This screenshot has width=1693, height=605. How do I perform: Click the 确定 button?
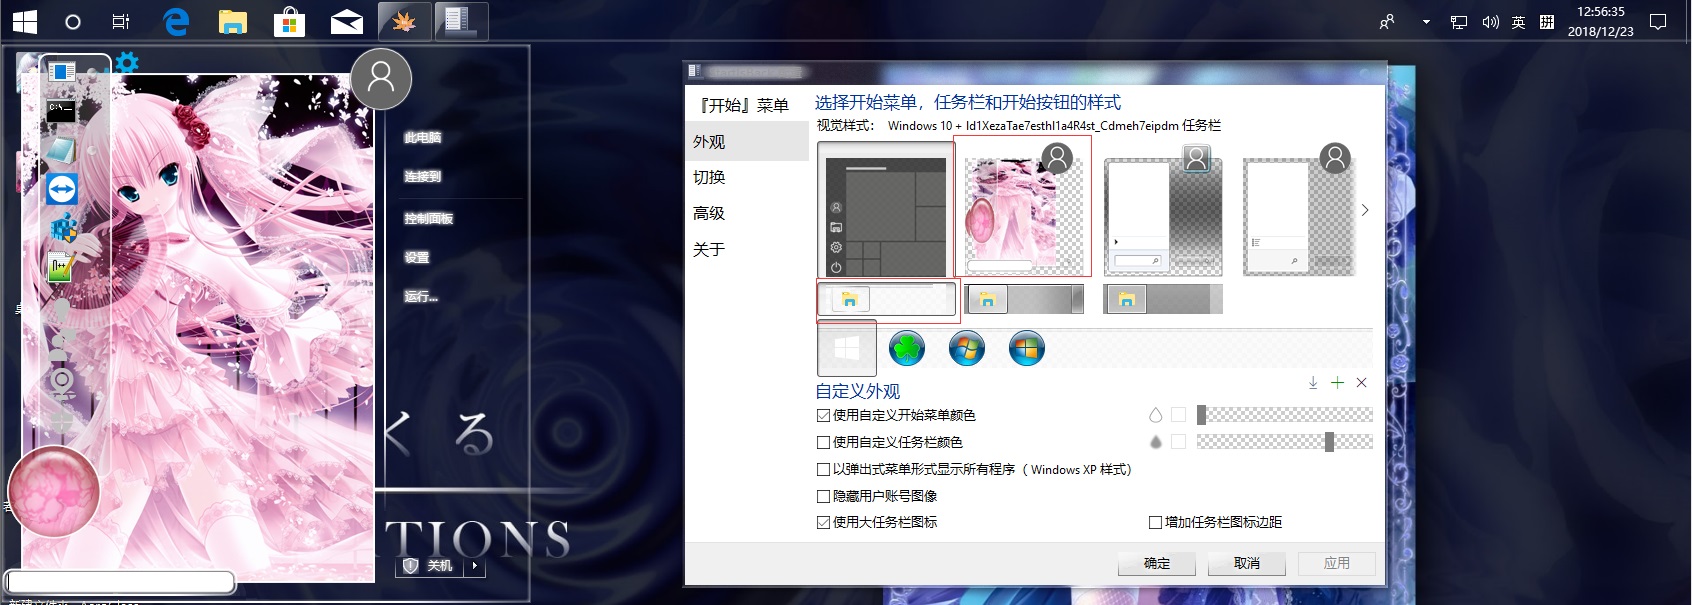pyautogui.click(x=1157, y=564)
